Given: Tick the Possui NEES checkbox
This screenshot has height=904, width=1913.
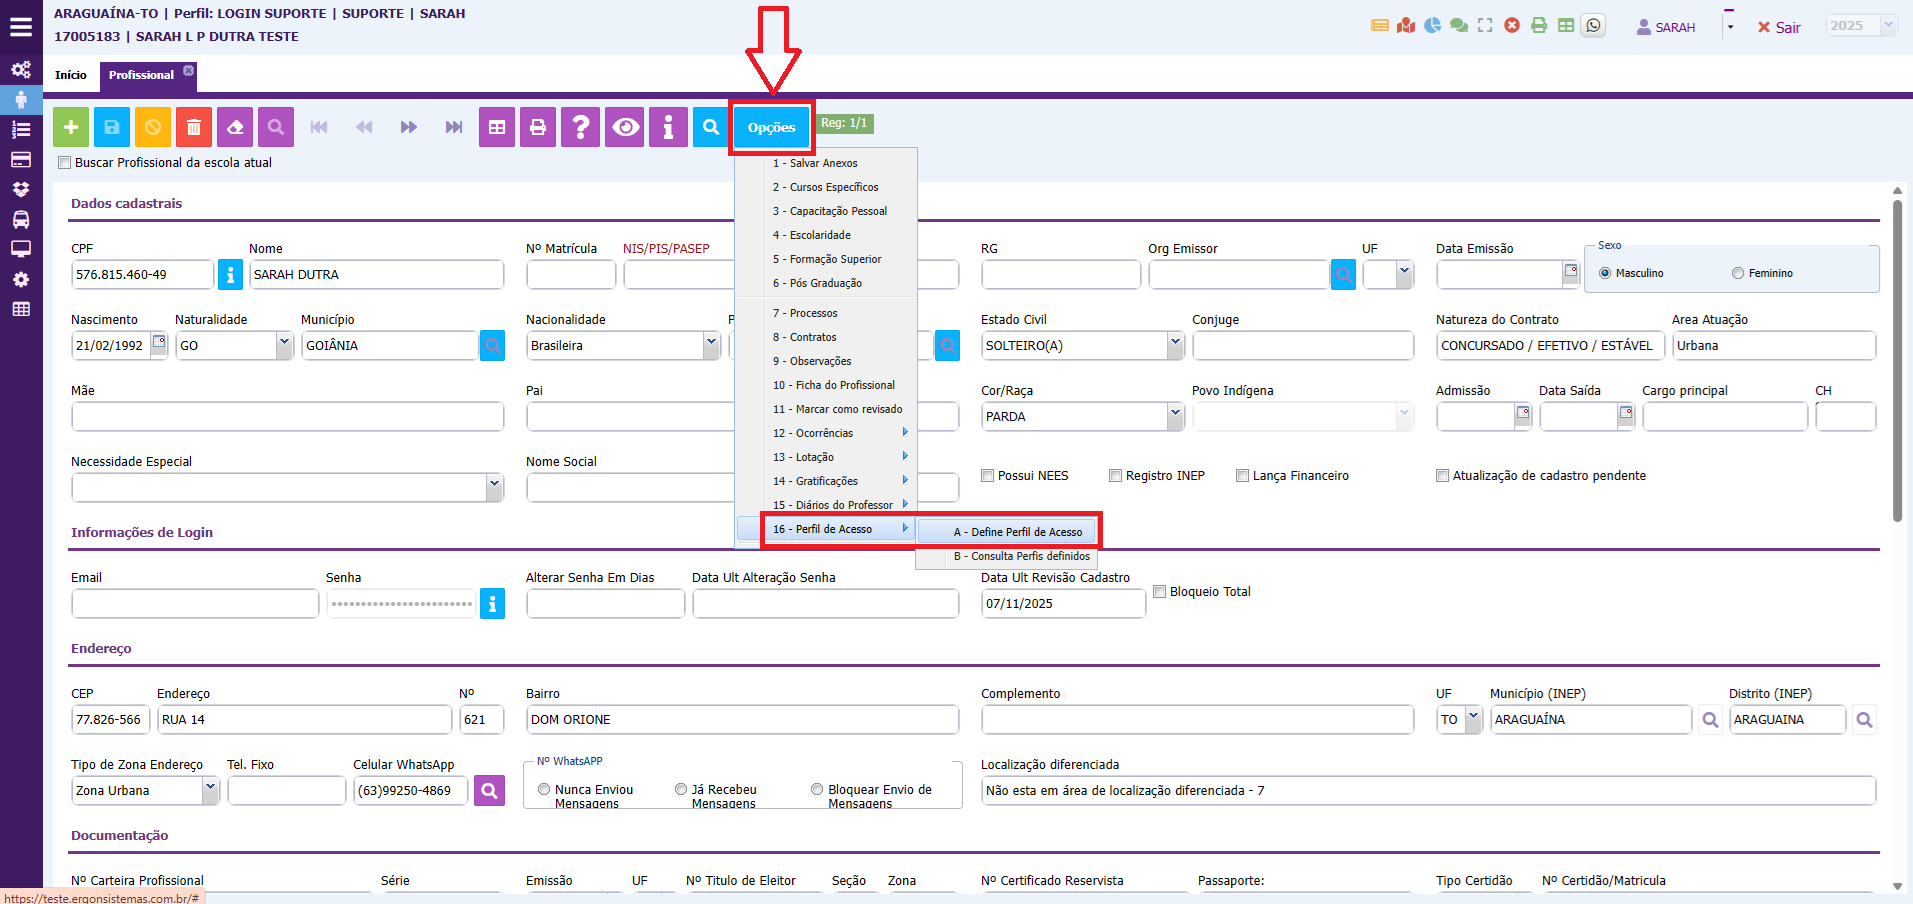Looking at the screenshot, I should point(988,476).
